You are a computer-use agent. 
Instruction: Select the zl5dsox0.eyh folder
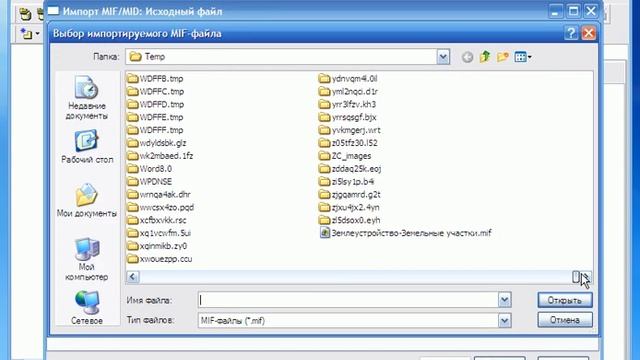[350, 220]
